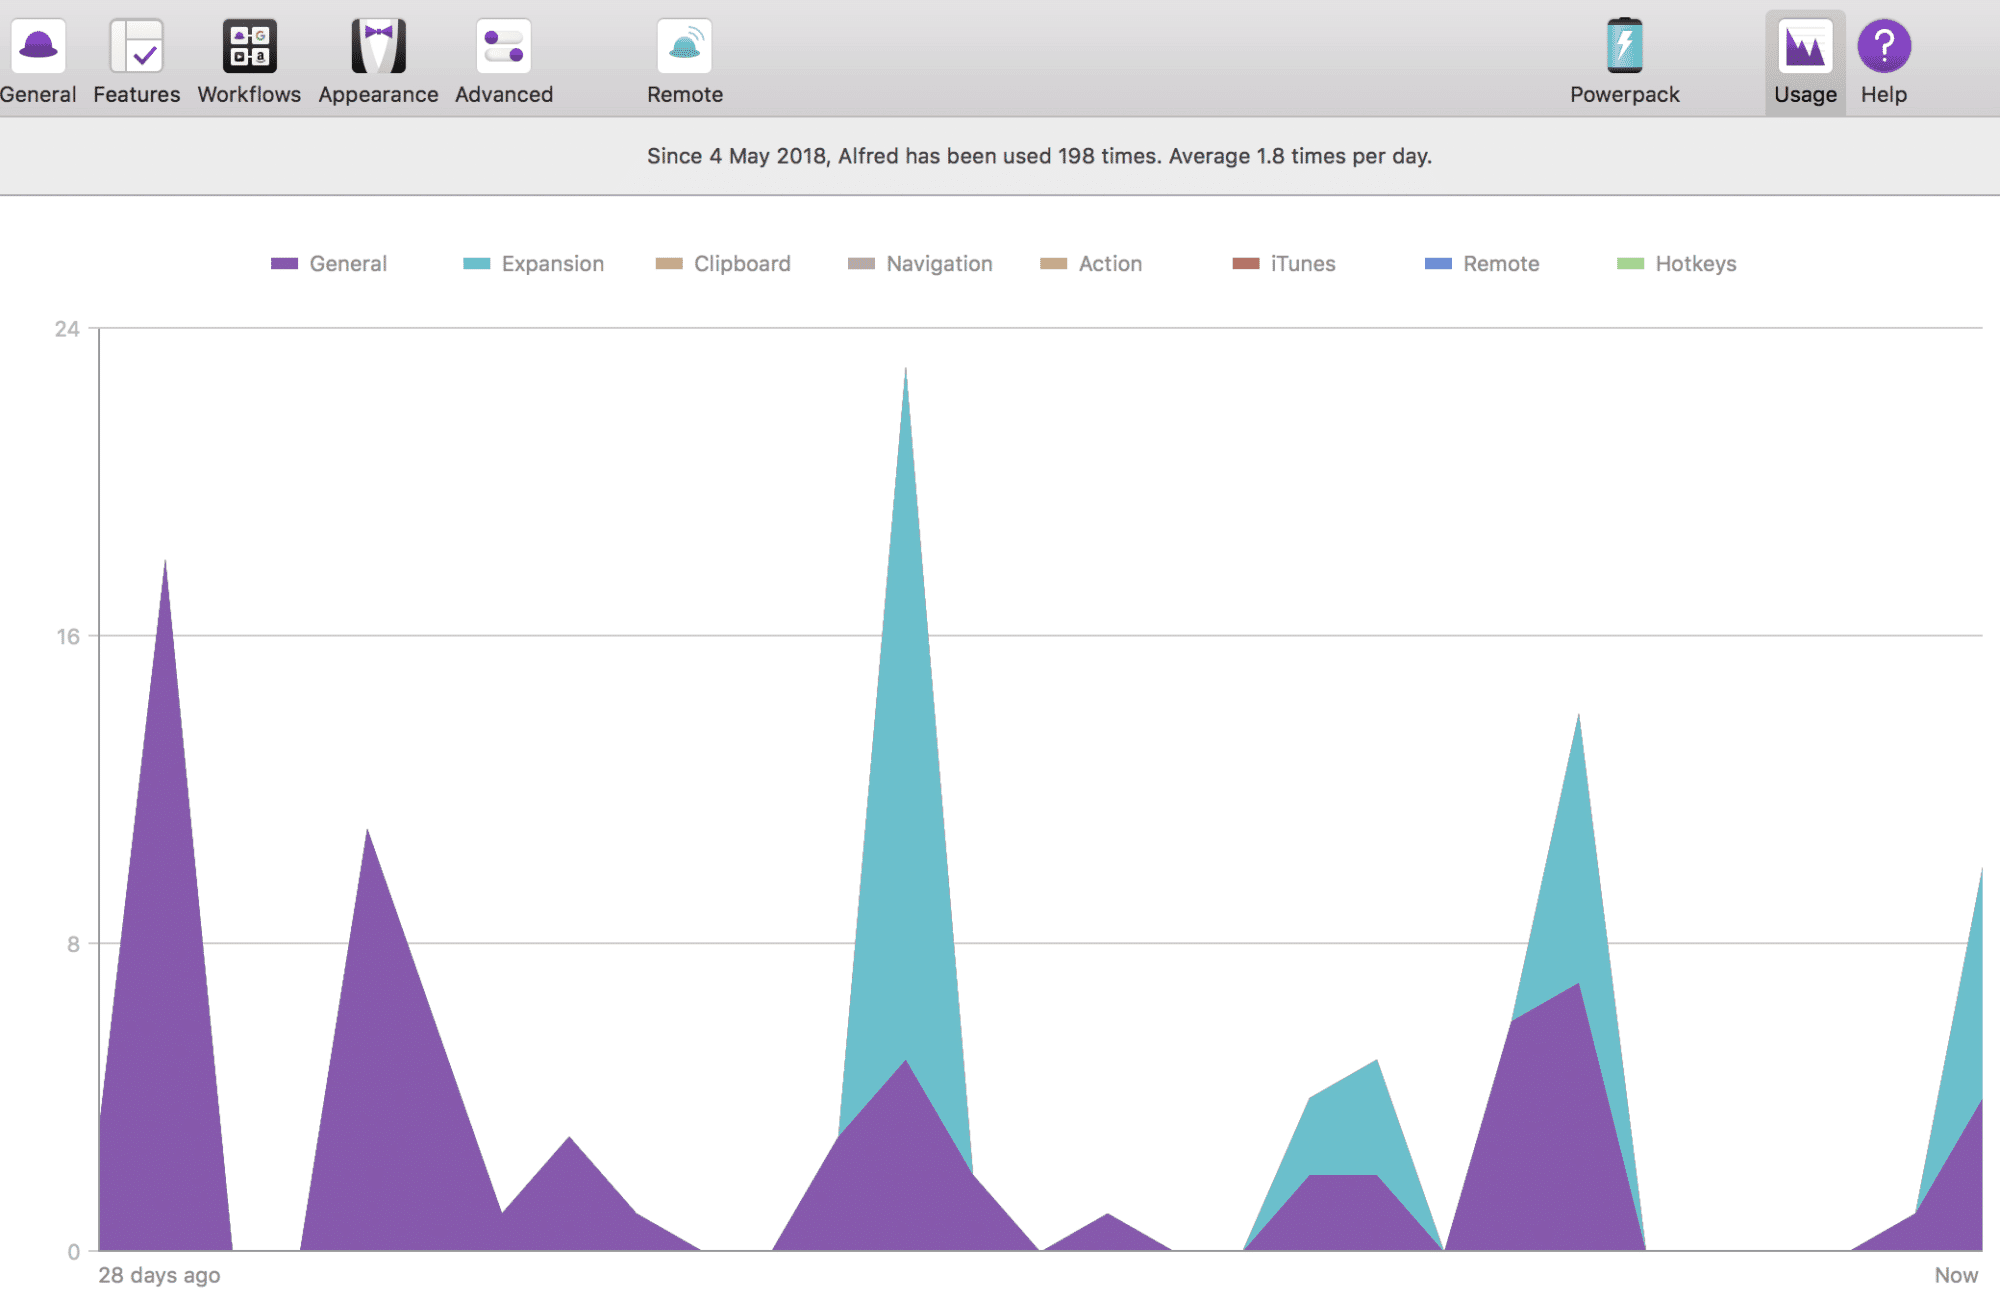Click the red iTunes legend swatch
Screen dimensions: 2000x1300
(1246, 264)
